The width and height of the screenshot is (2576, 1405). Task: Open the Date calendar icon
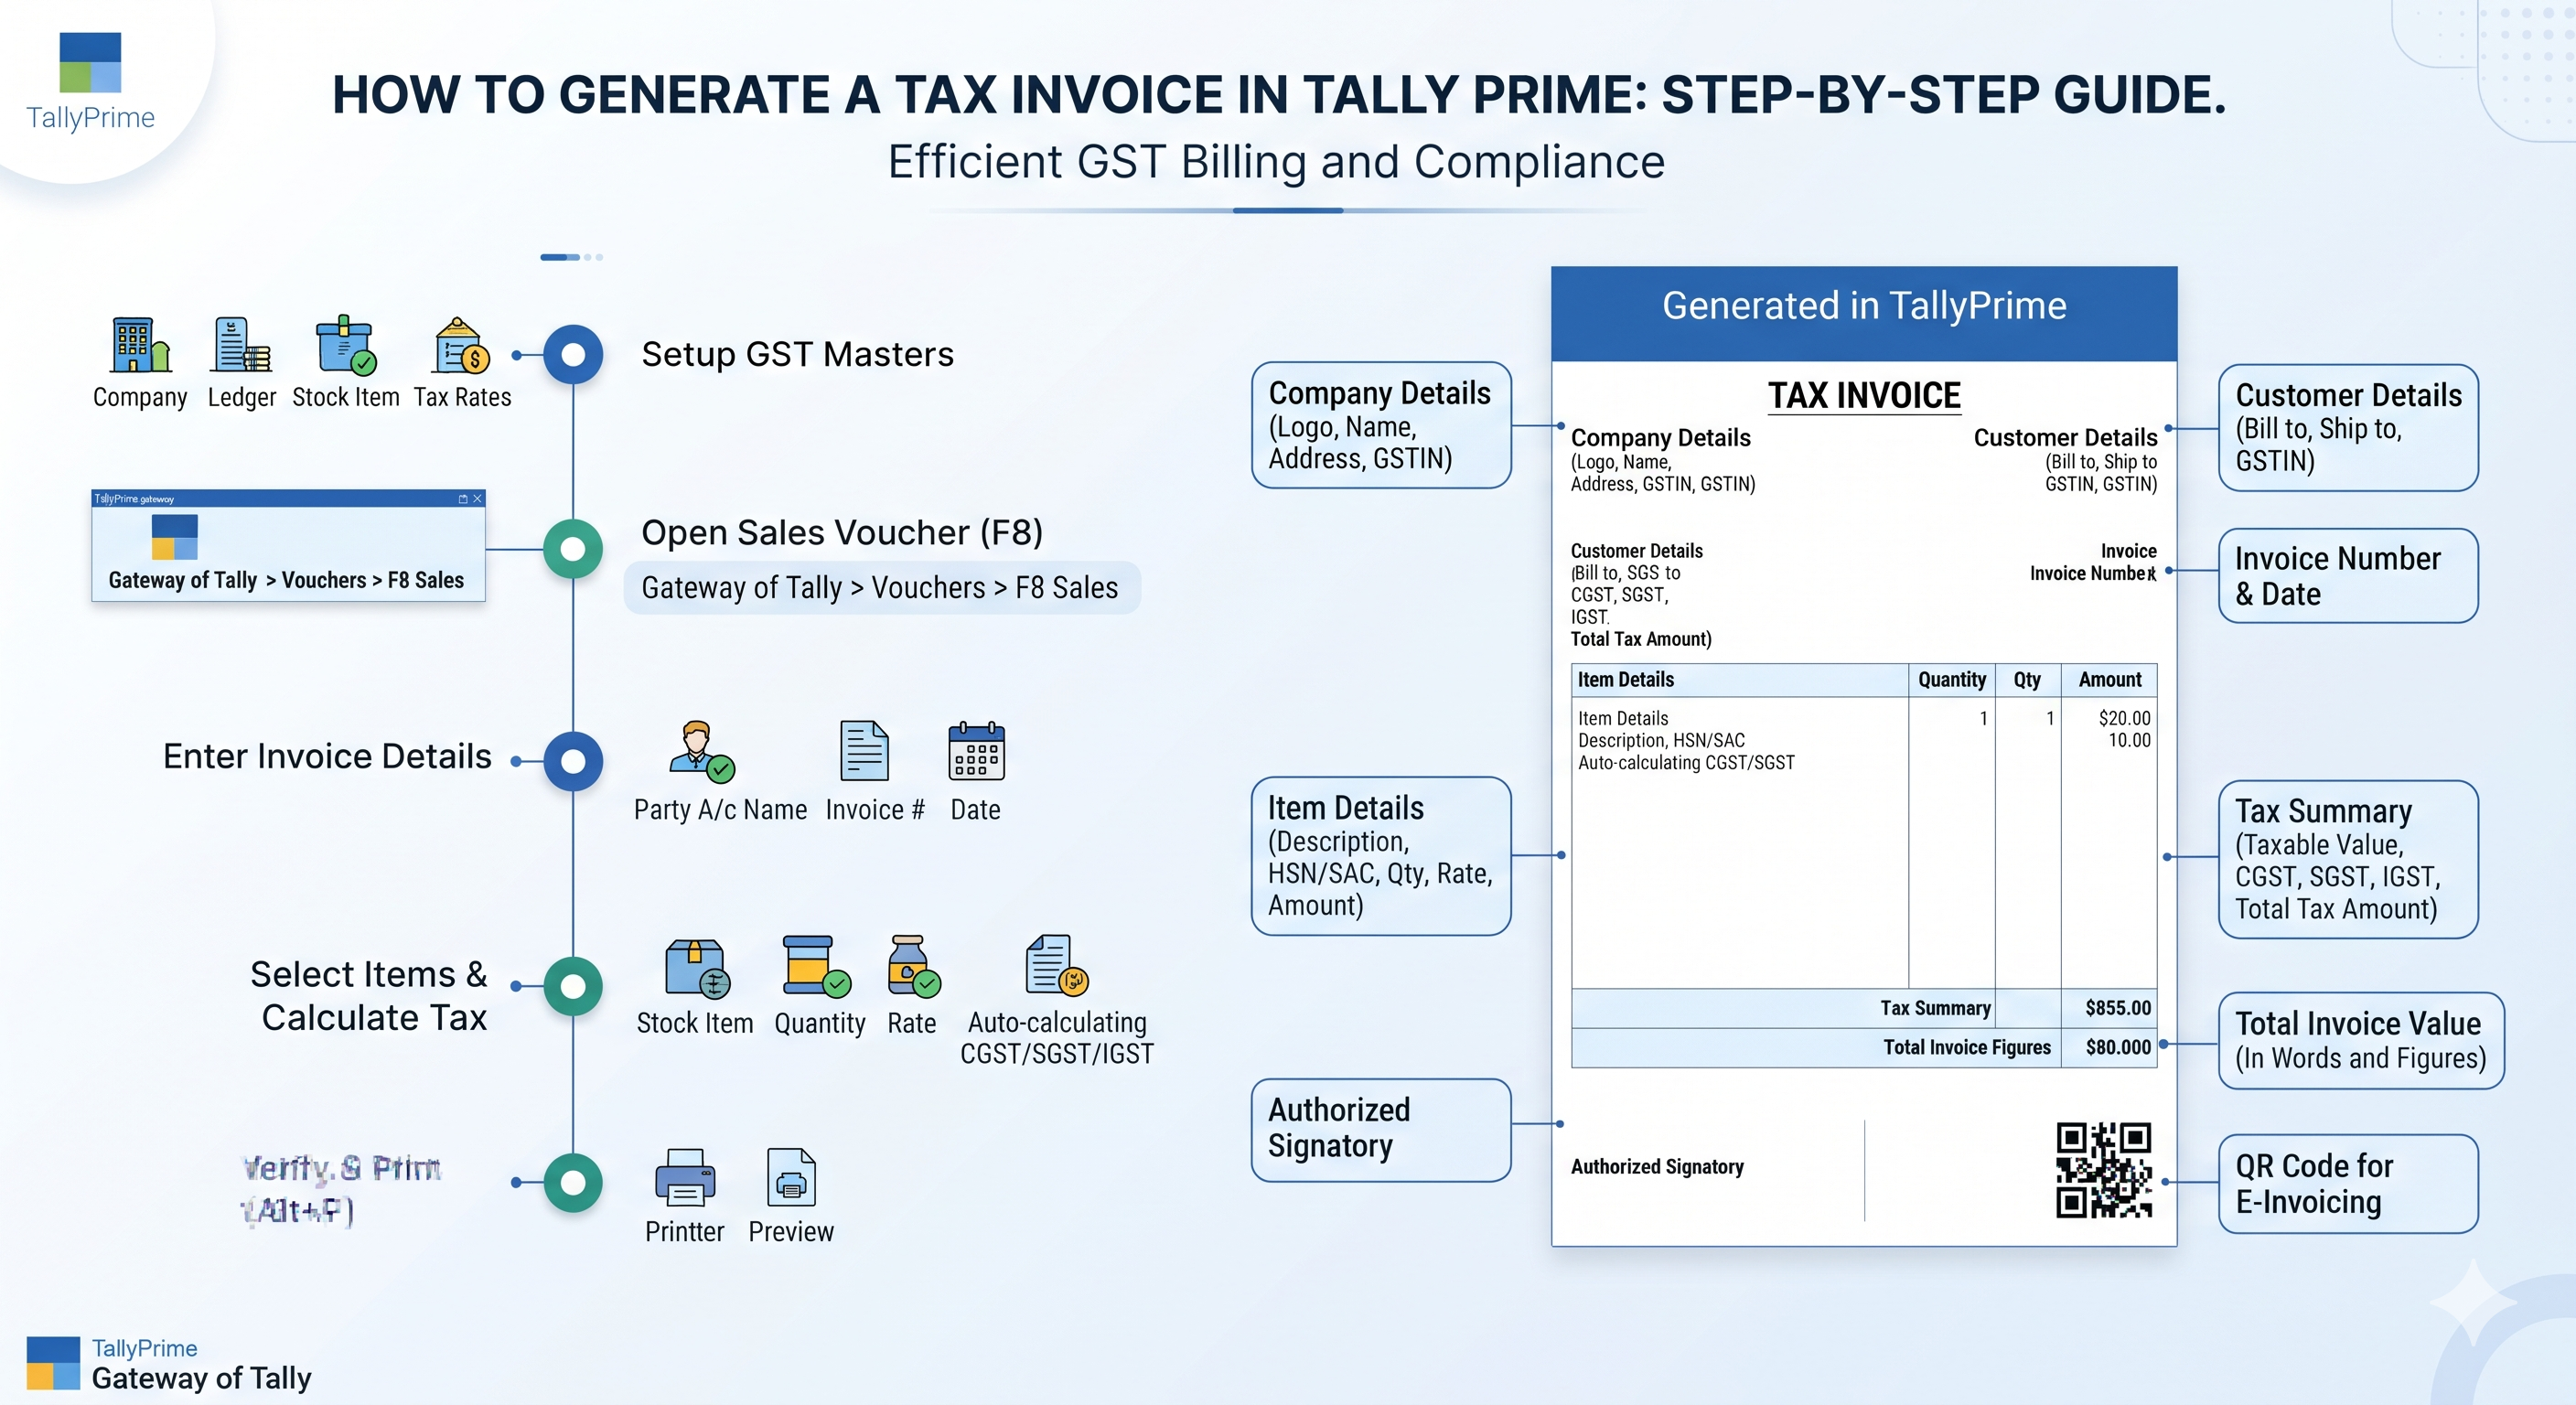pos(976,750)
